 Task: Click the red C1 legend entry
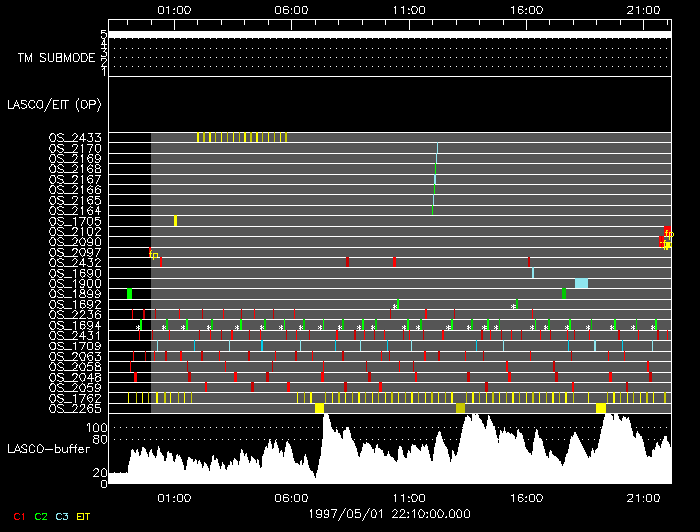coord(19,516)
